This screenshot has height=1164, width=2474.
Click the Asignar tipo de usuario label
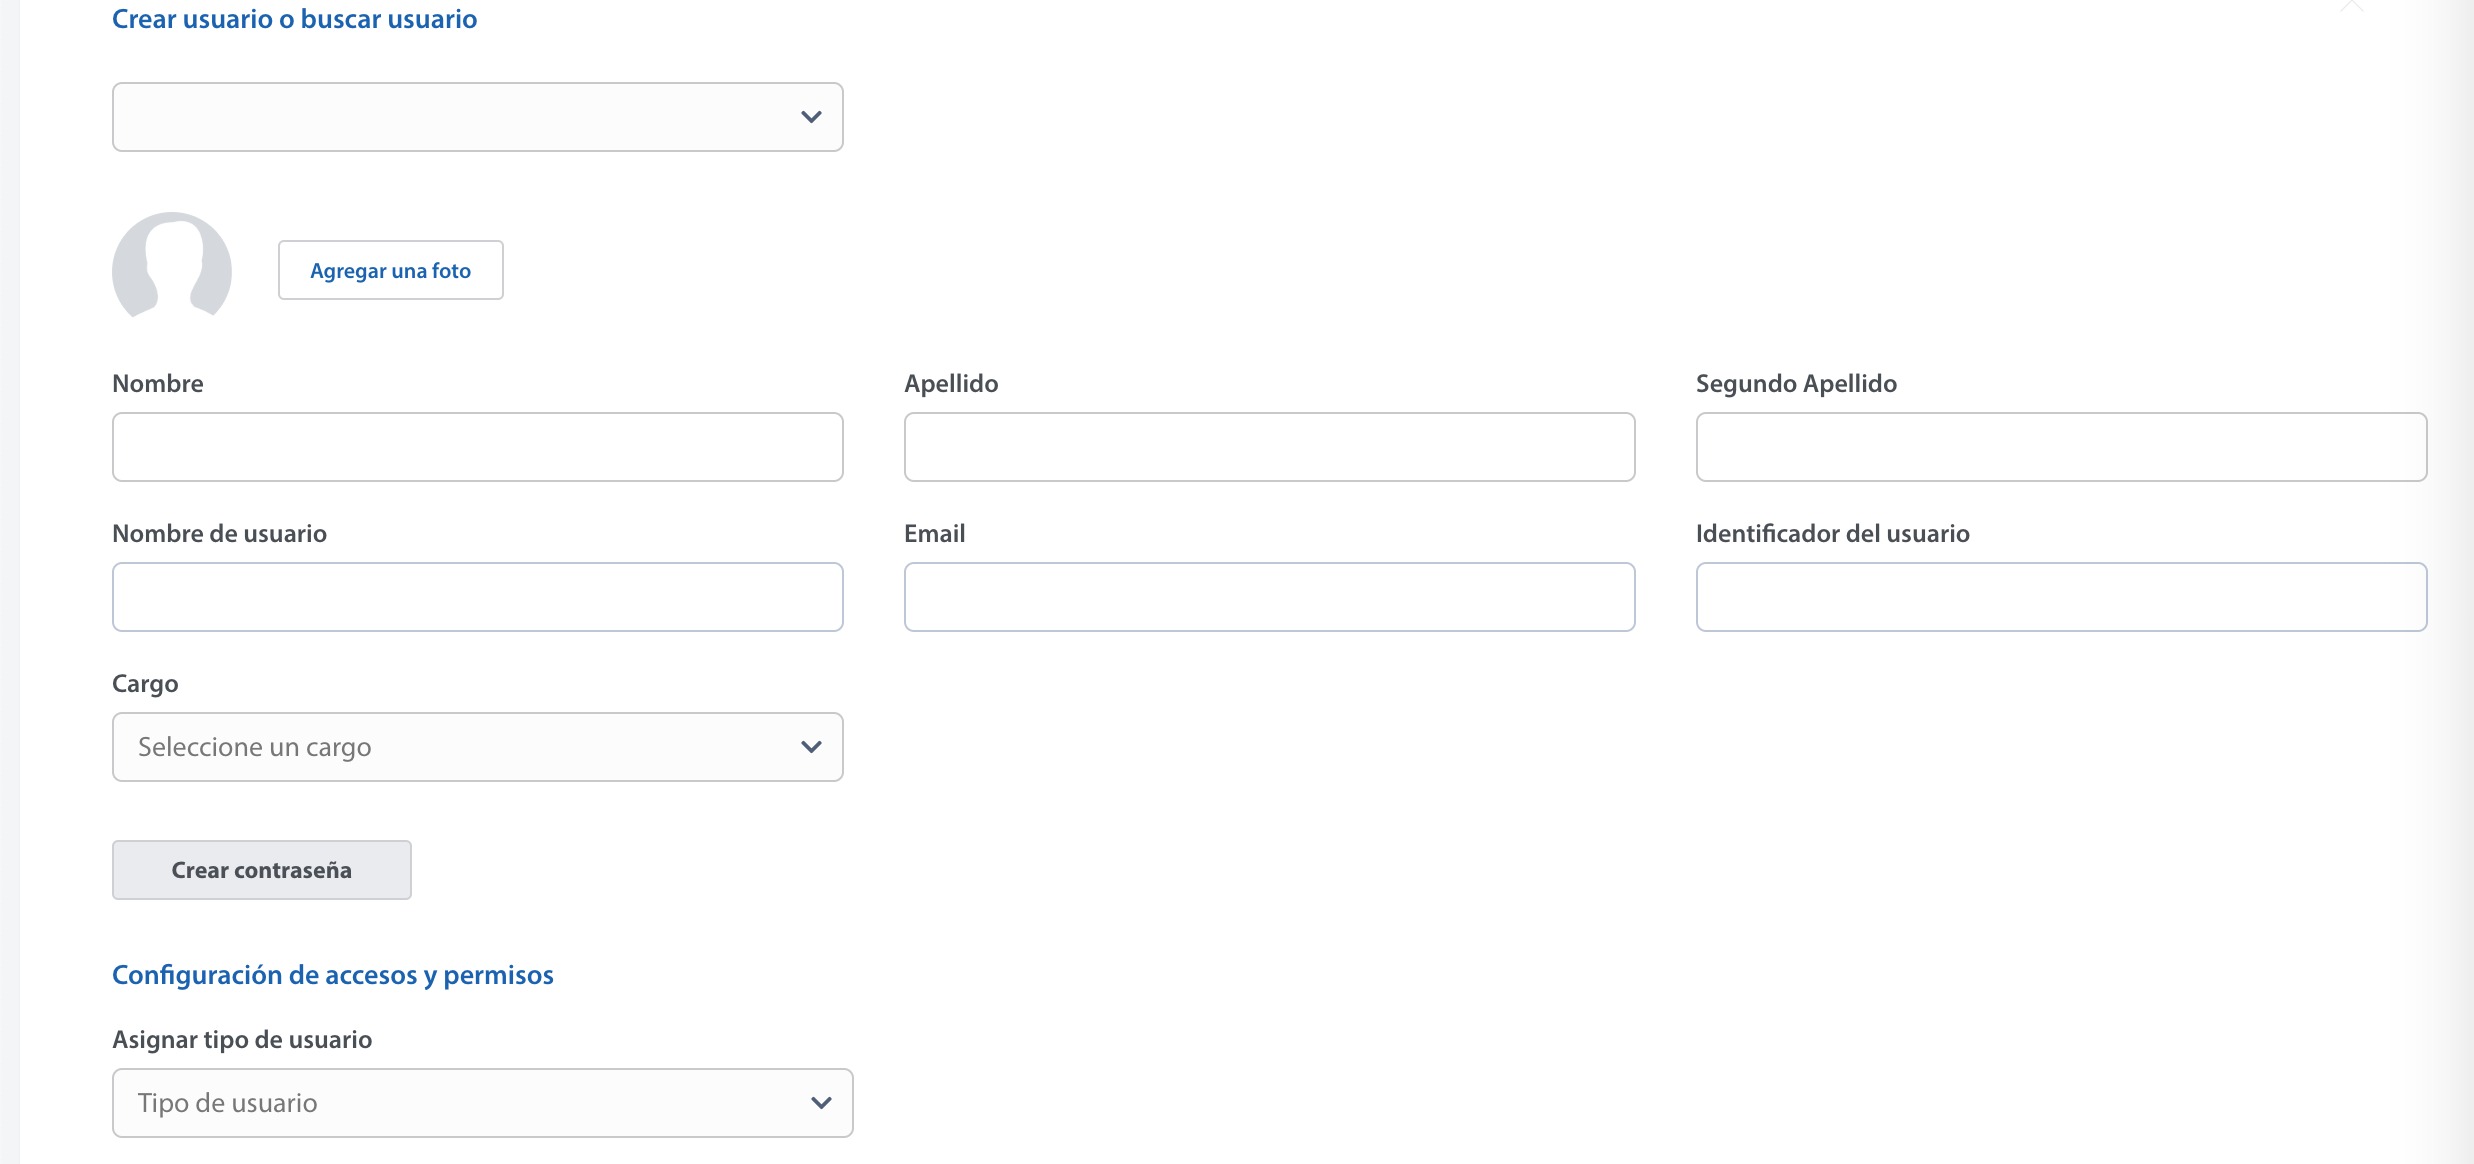point(242,1040)
